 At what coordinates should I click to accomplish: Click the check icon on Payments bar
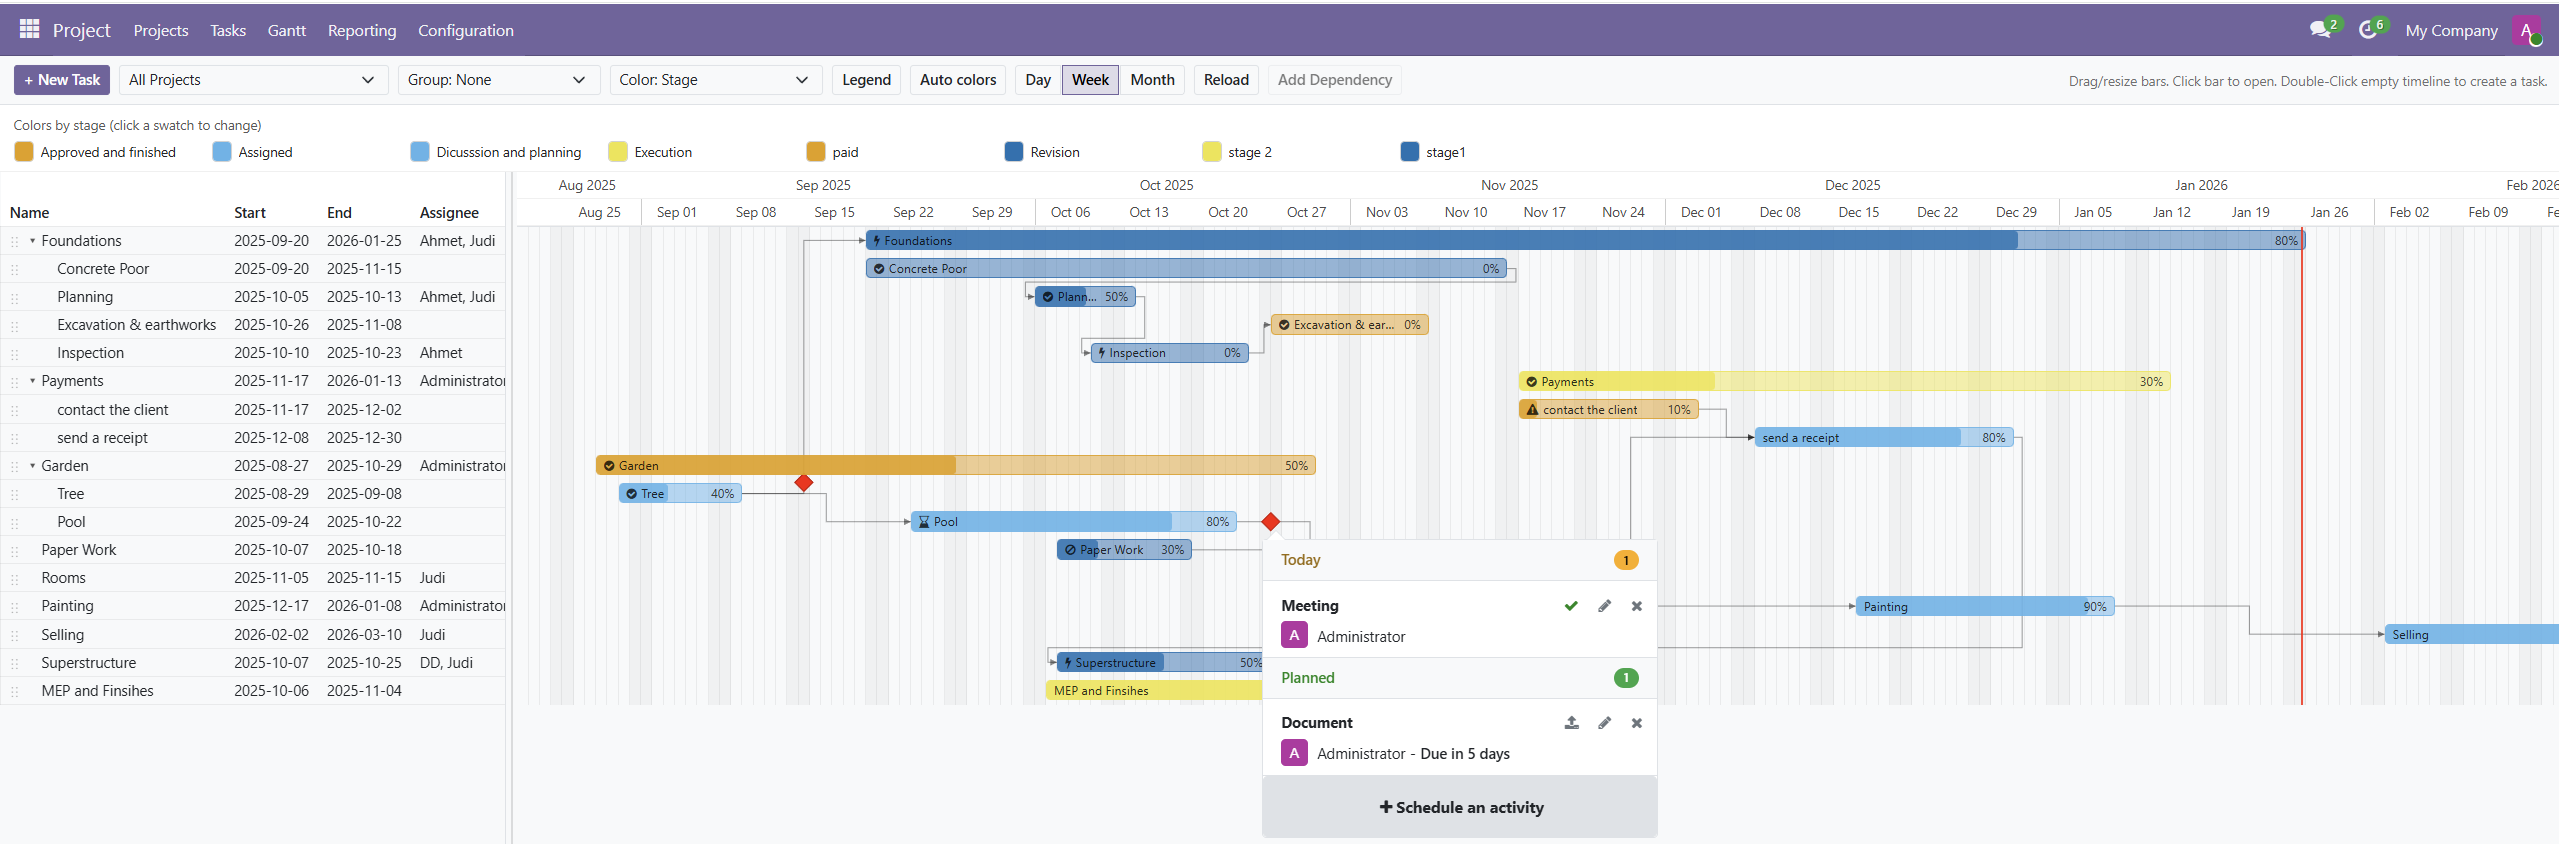pyautogui.click(x=1531, y=382)
